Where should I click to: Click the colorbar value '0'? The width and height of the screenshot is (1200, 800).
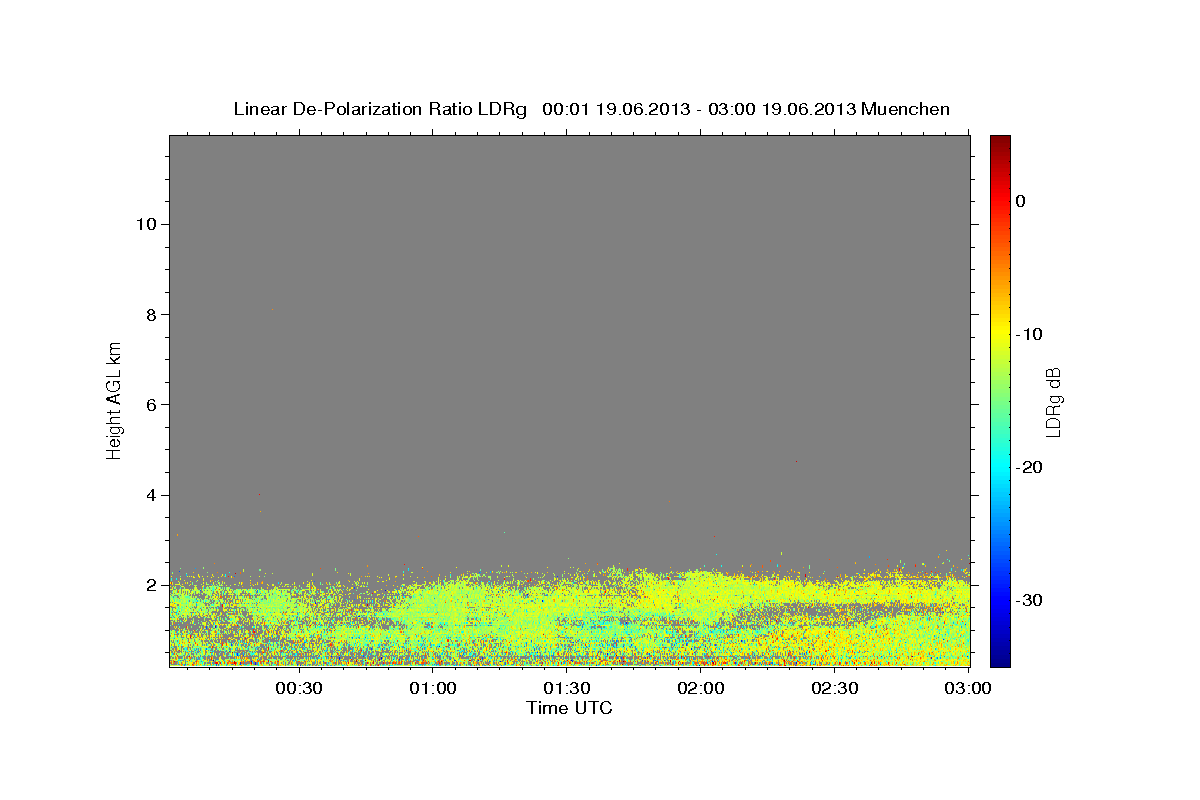point(1021,201)
